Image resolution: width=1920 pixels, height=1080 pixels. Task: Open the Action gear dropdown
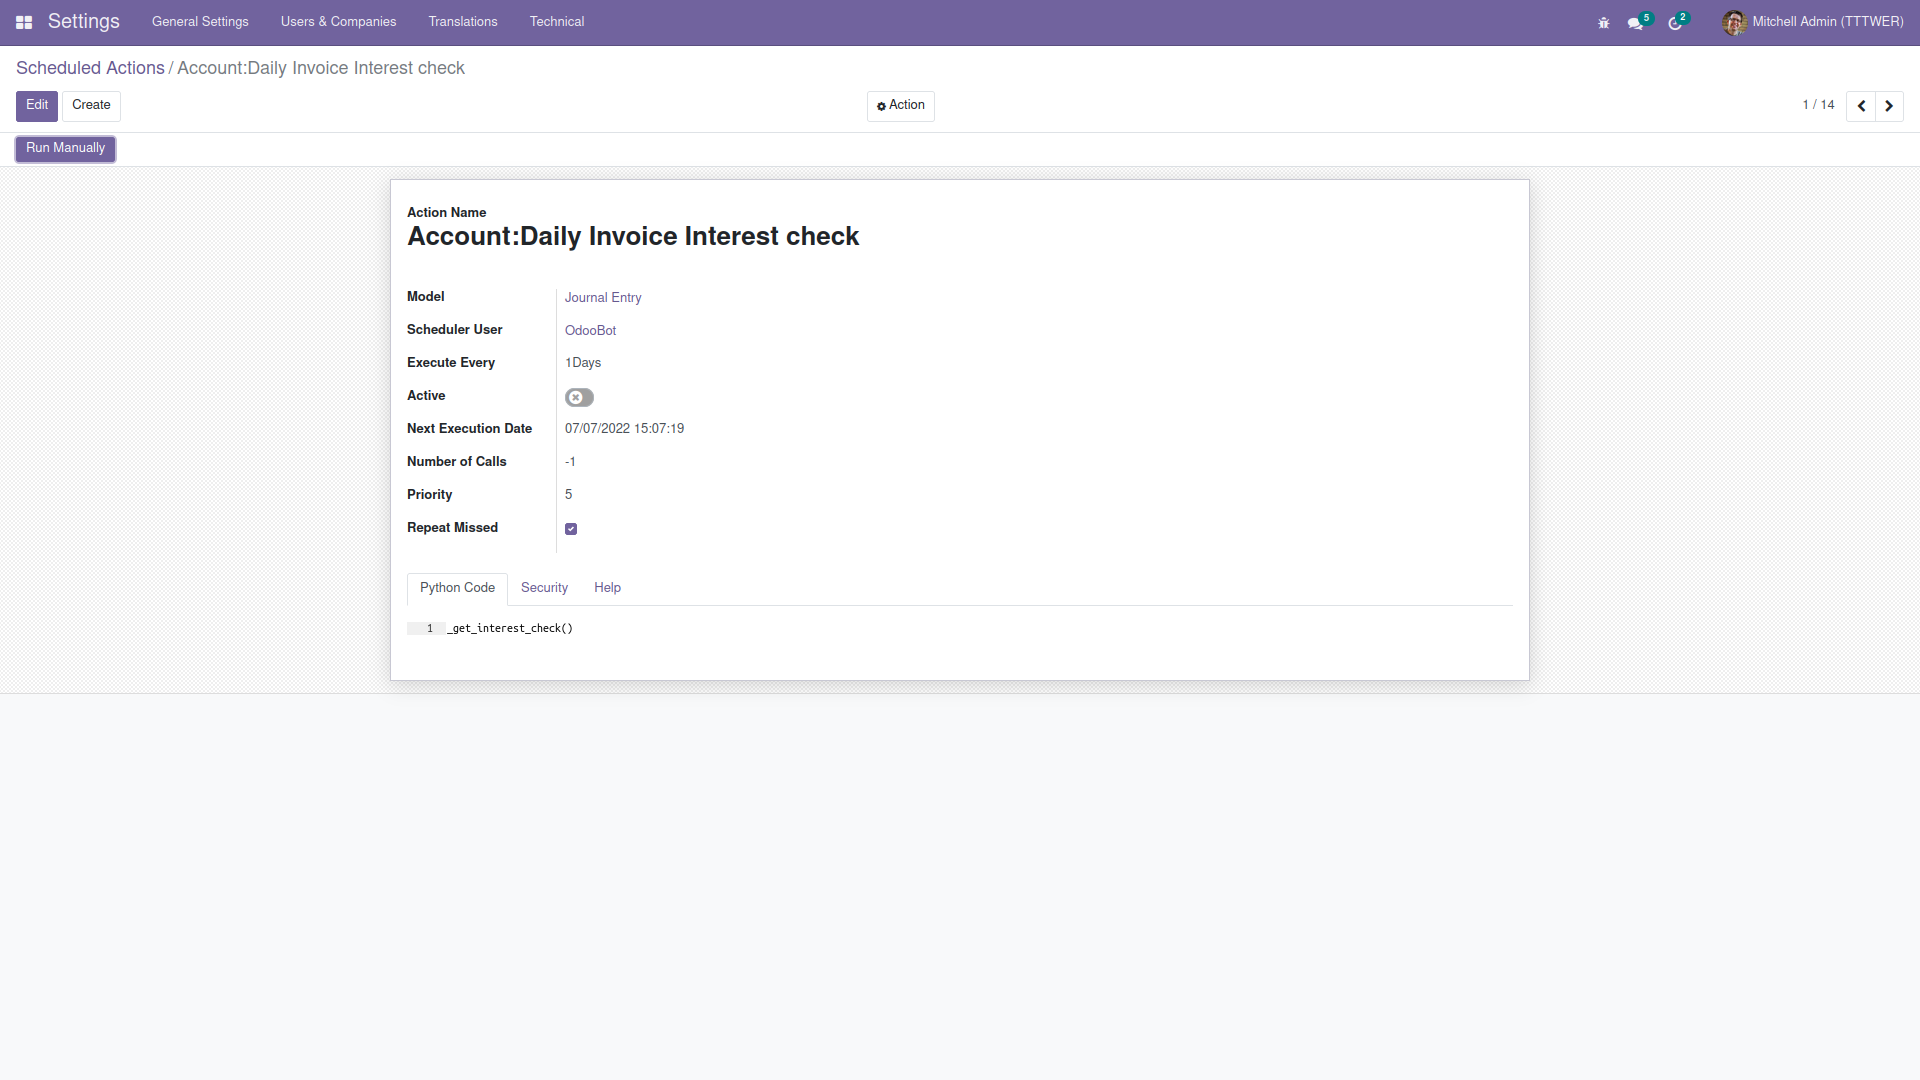(900, 106)
